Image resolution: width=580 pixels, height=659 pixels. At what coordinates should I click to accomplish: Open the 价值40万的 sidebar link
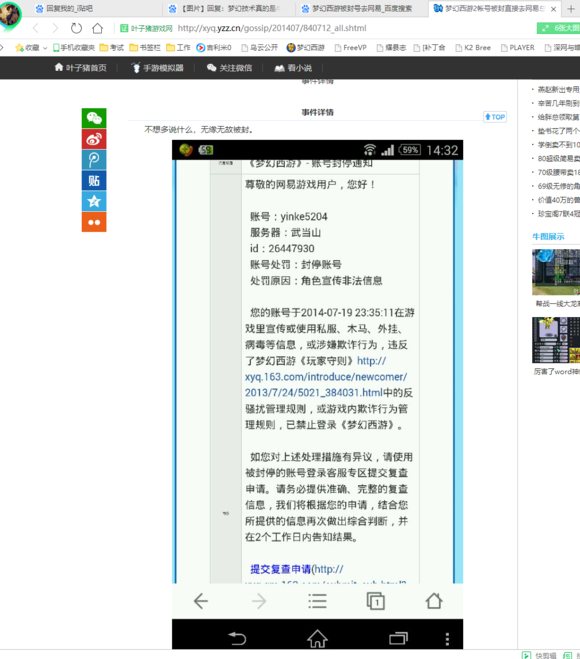click(558, 200)
